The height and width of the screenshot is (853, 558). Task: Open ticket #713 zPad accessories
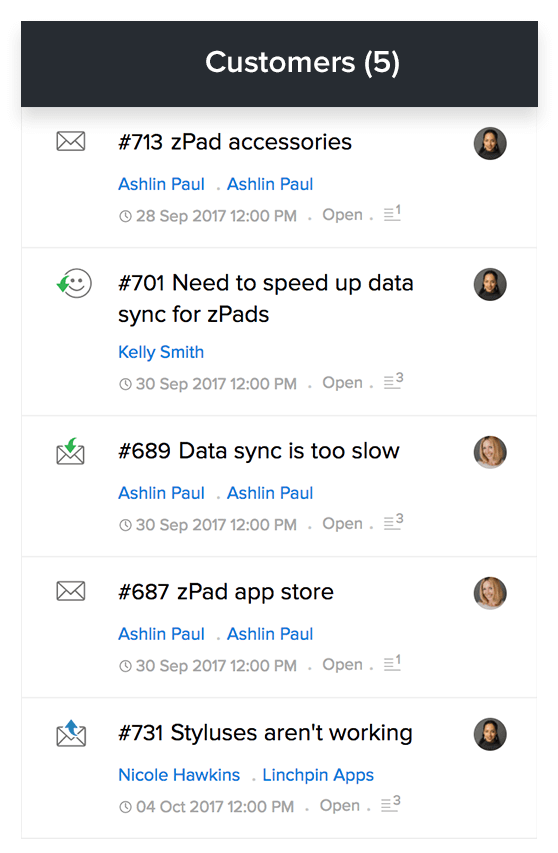pyautogui.click(x=235, y=142)
